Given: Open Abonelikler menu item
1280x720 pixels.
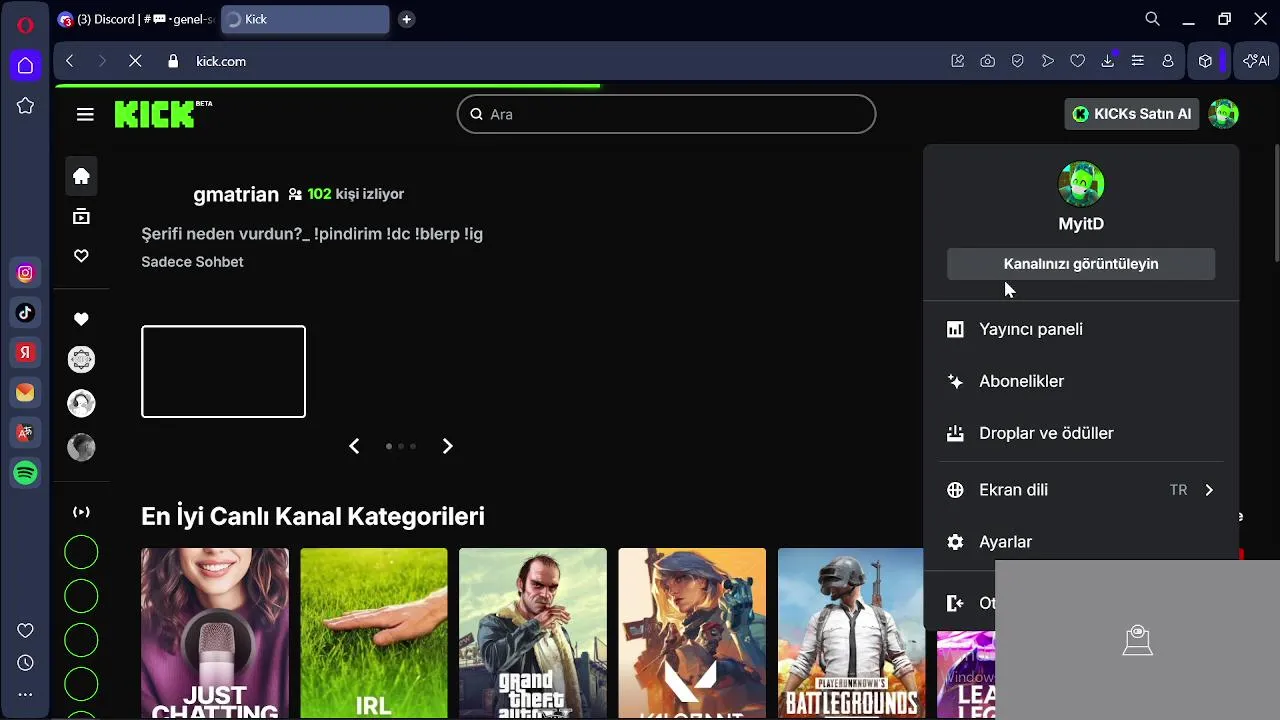Looking at the screenshot, I should coord(1081,381).
